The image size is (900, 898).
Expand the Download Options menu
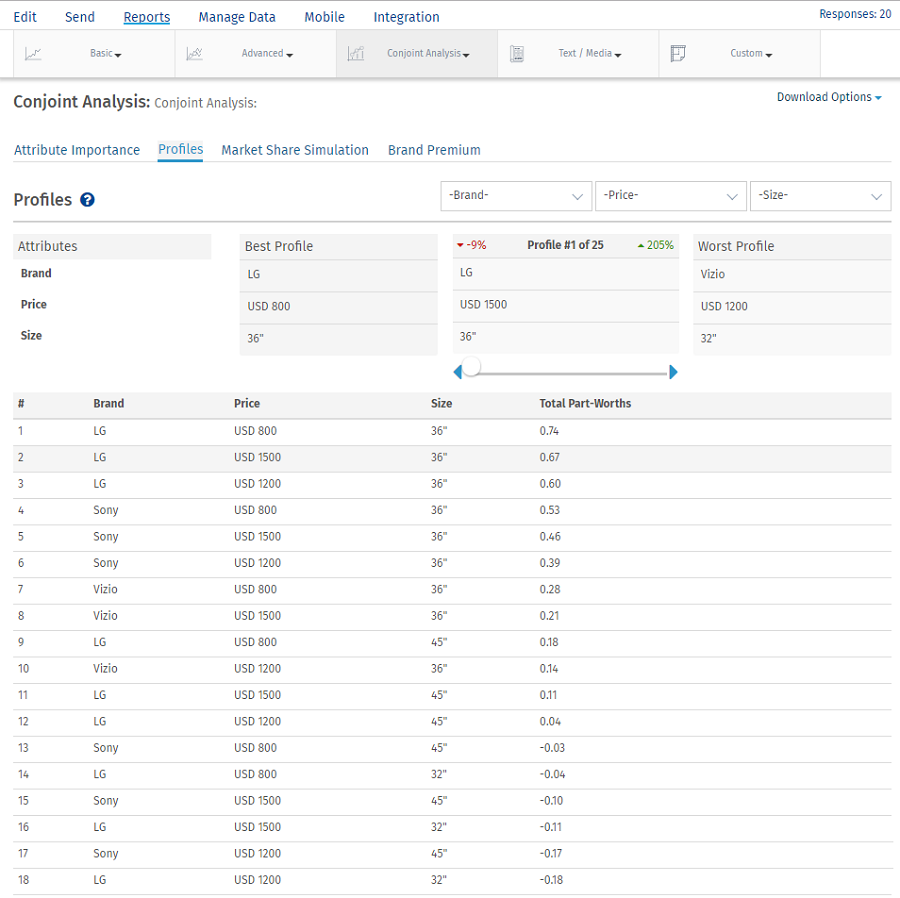coord(829,97)
